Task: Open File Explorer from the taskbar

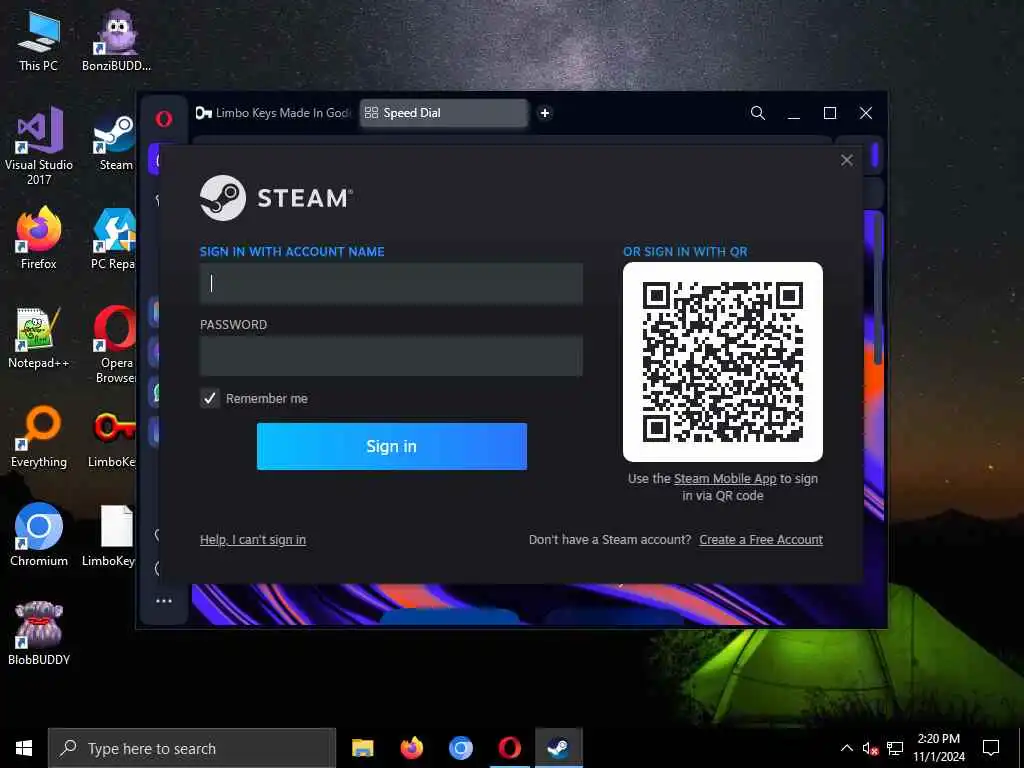Action: coord(362,748)
